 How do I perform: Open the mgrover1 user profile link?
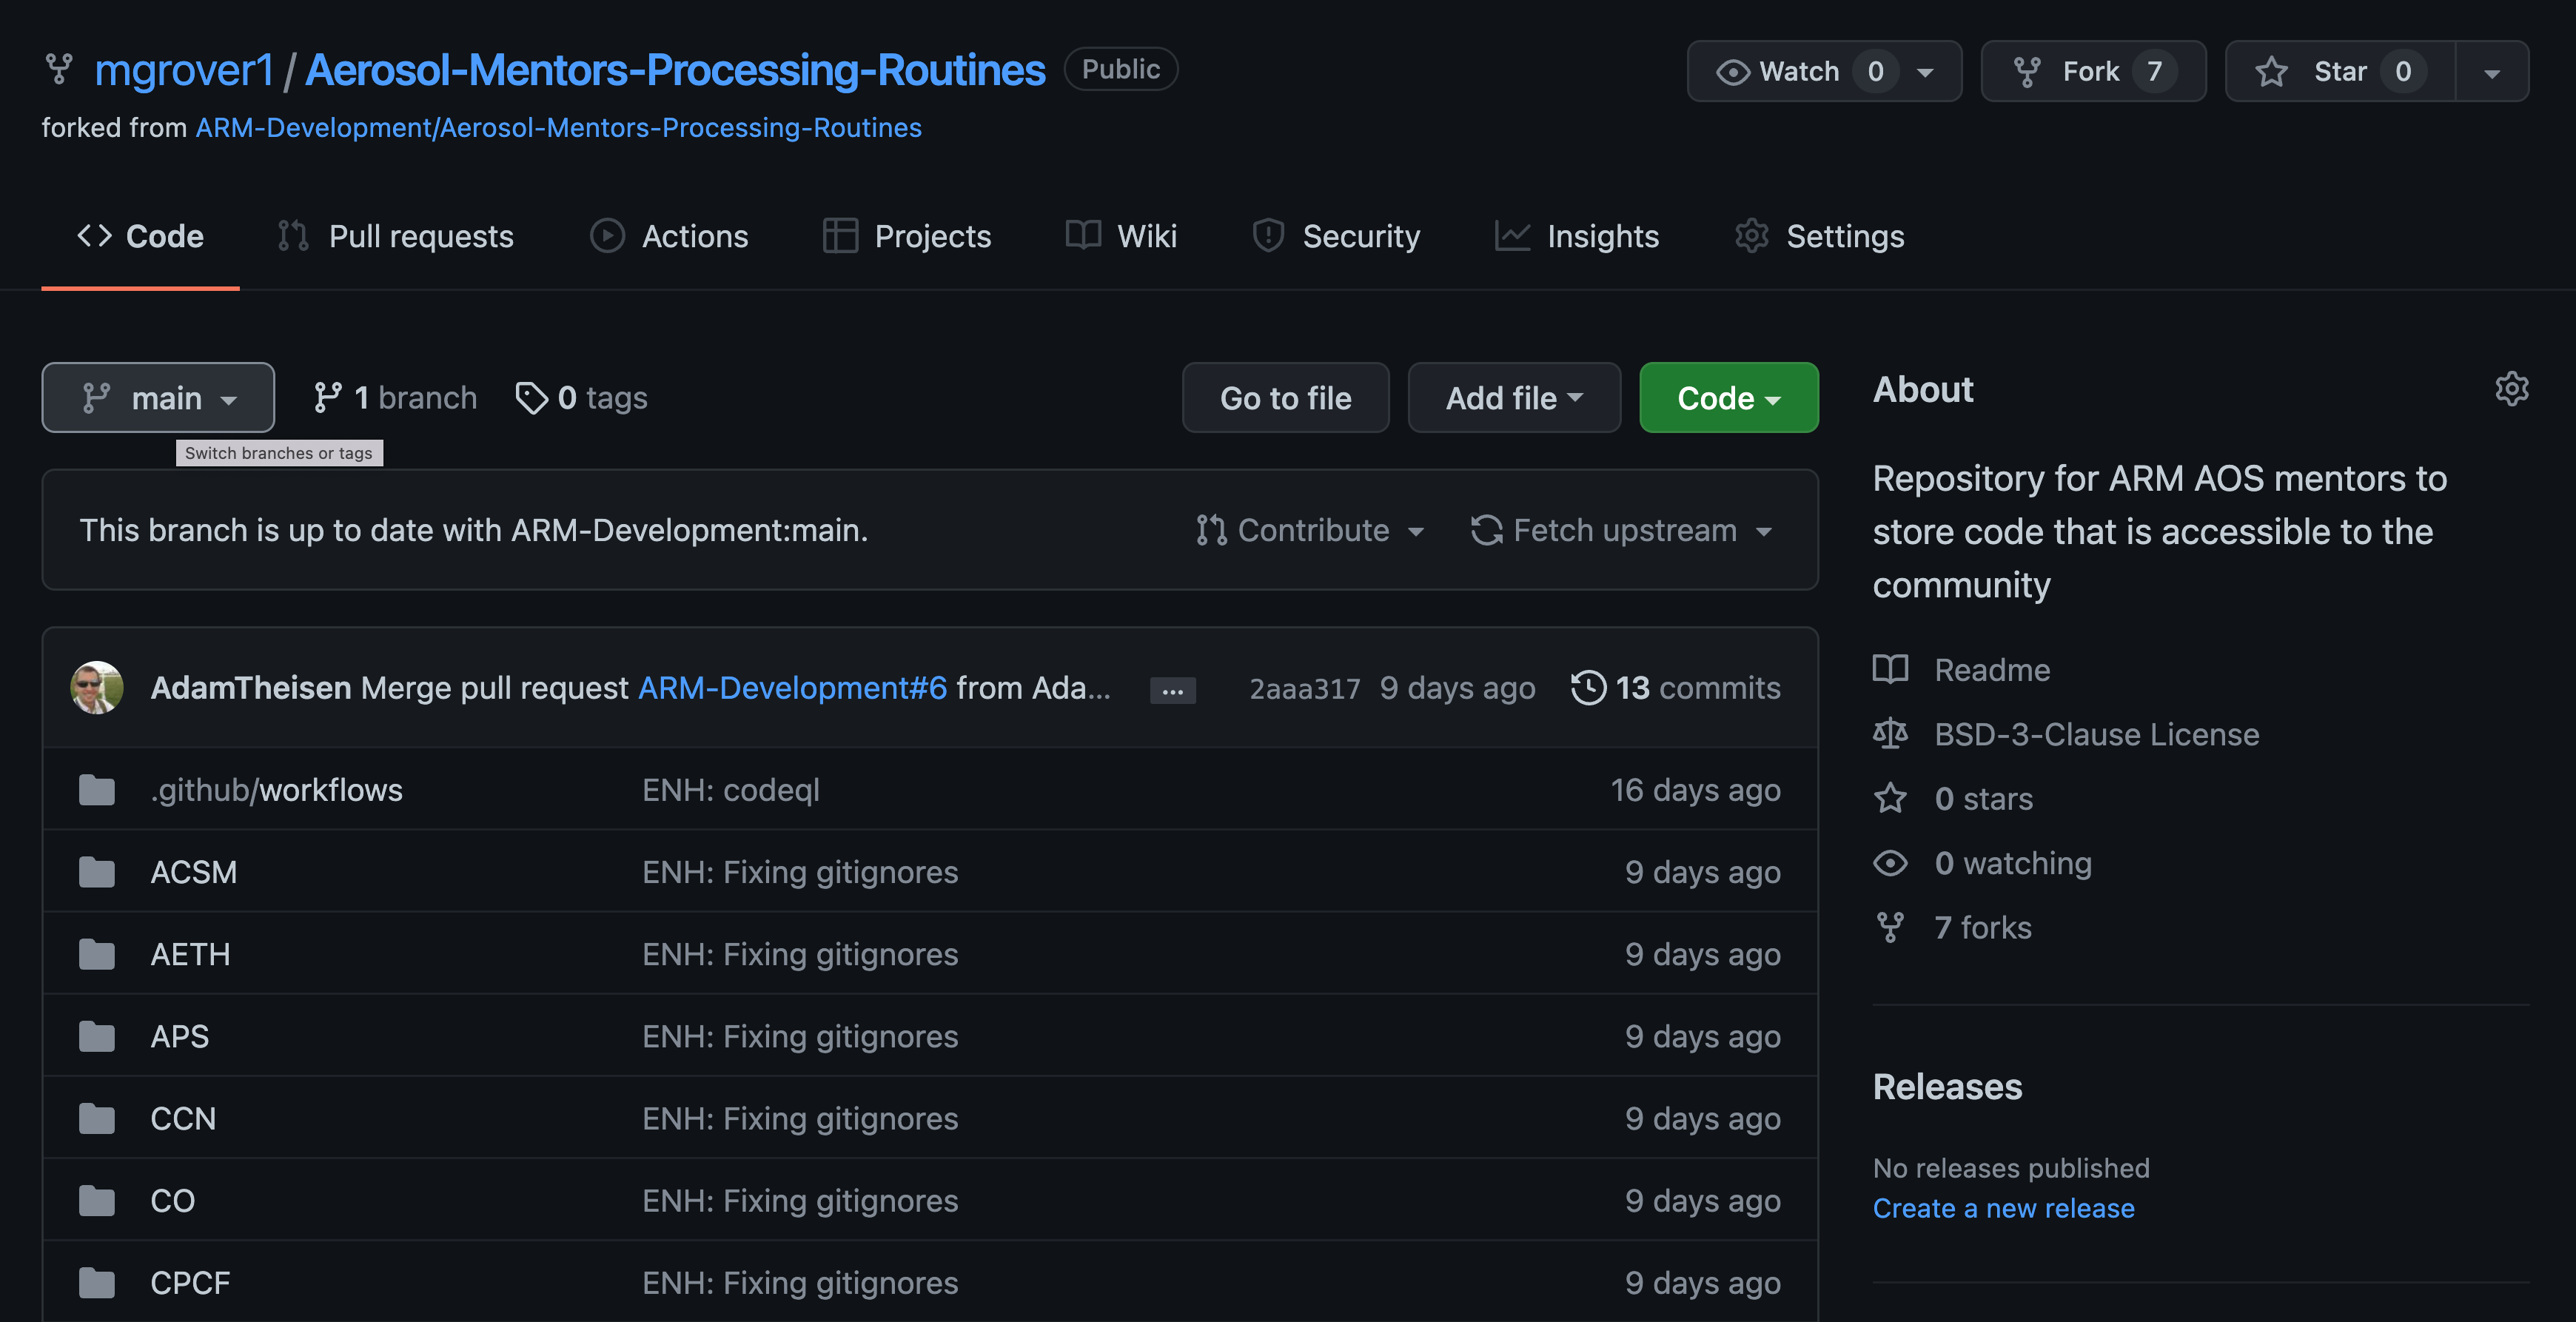pos(184,70)
